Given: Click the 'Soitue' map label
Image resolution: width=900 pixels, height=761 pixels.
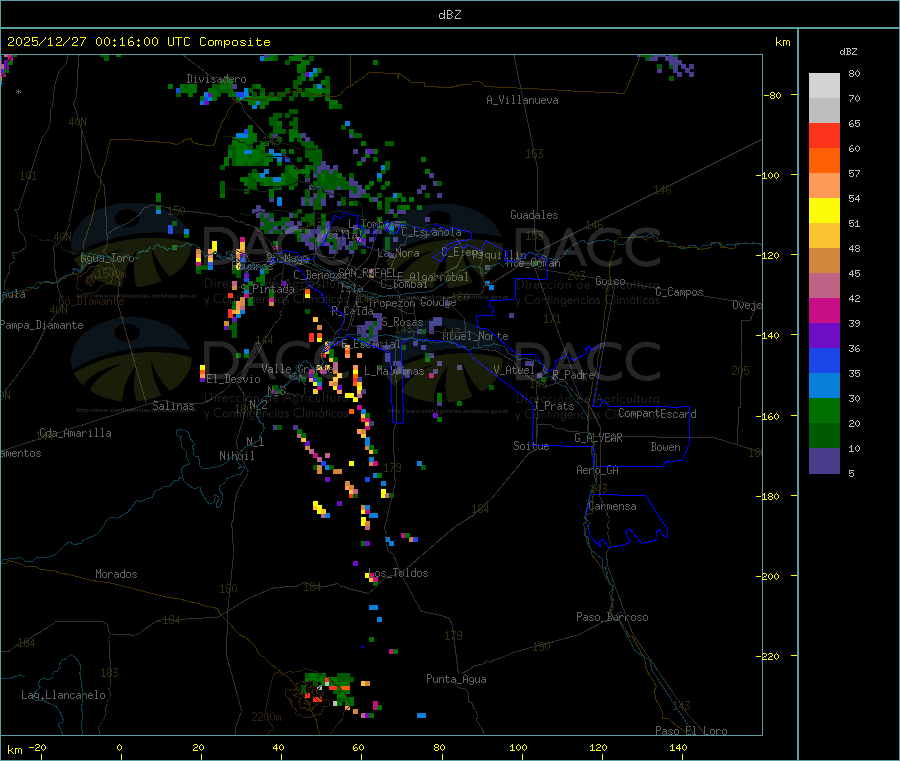Looking at the screenshot, I should click(x=531, y=446).
